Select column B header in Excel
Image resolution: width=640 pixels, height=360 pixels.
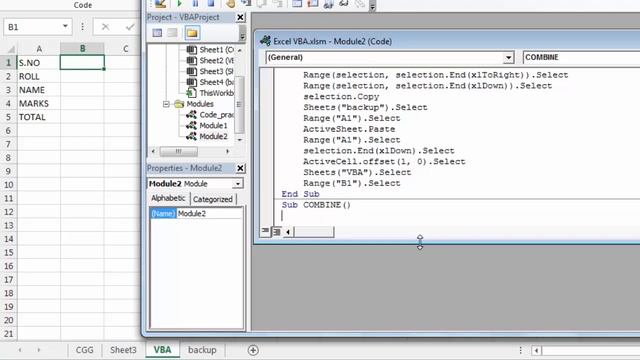click(82, 49)
